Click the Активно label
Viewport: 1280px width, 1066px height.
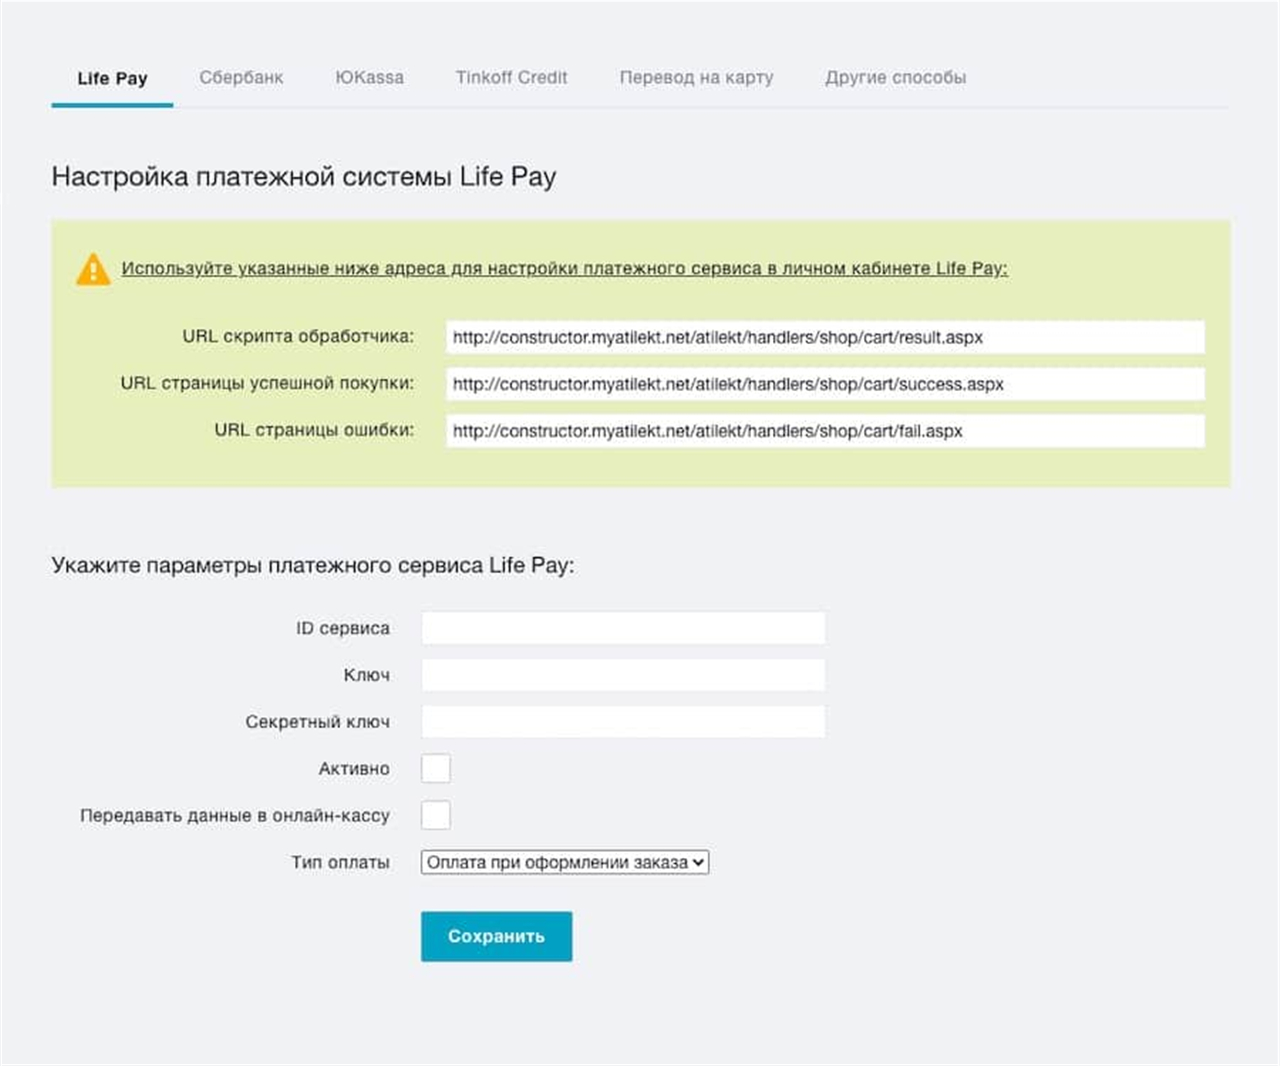[354, 769]
